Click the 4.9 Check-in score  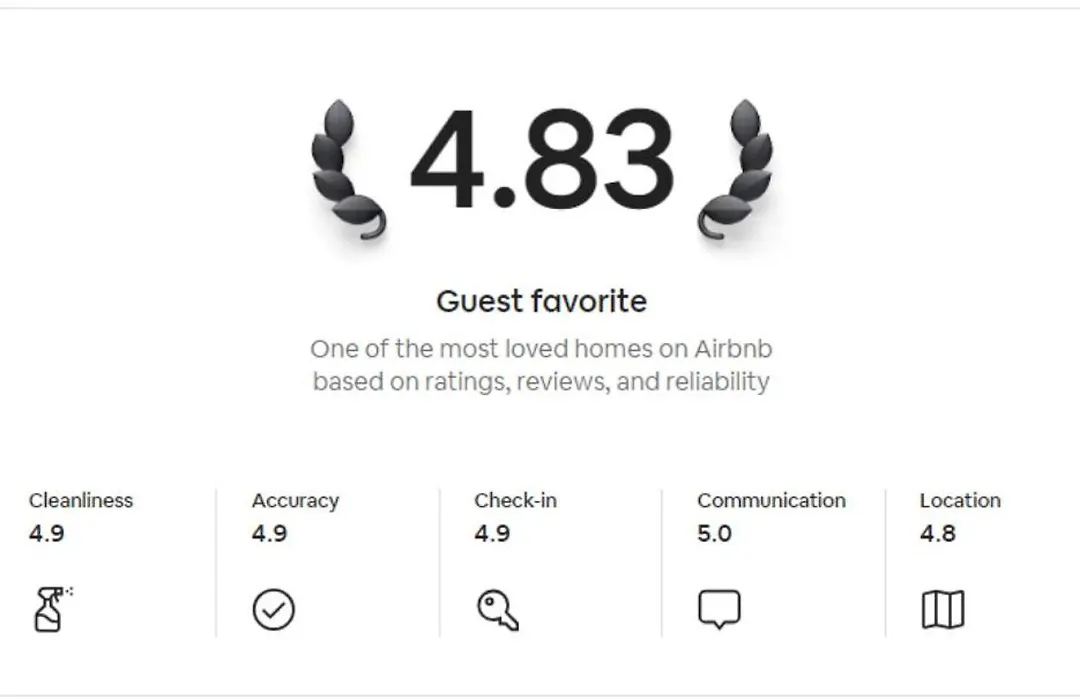[x=492, y=533]
